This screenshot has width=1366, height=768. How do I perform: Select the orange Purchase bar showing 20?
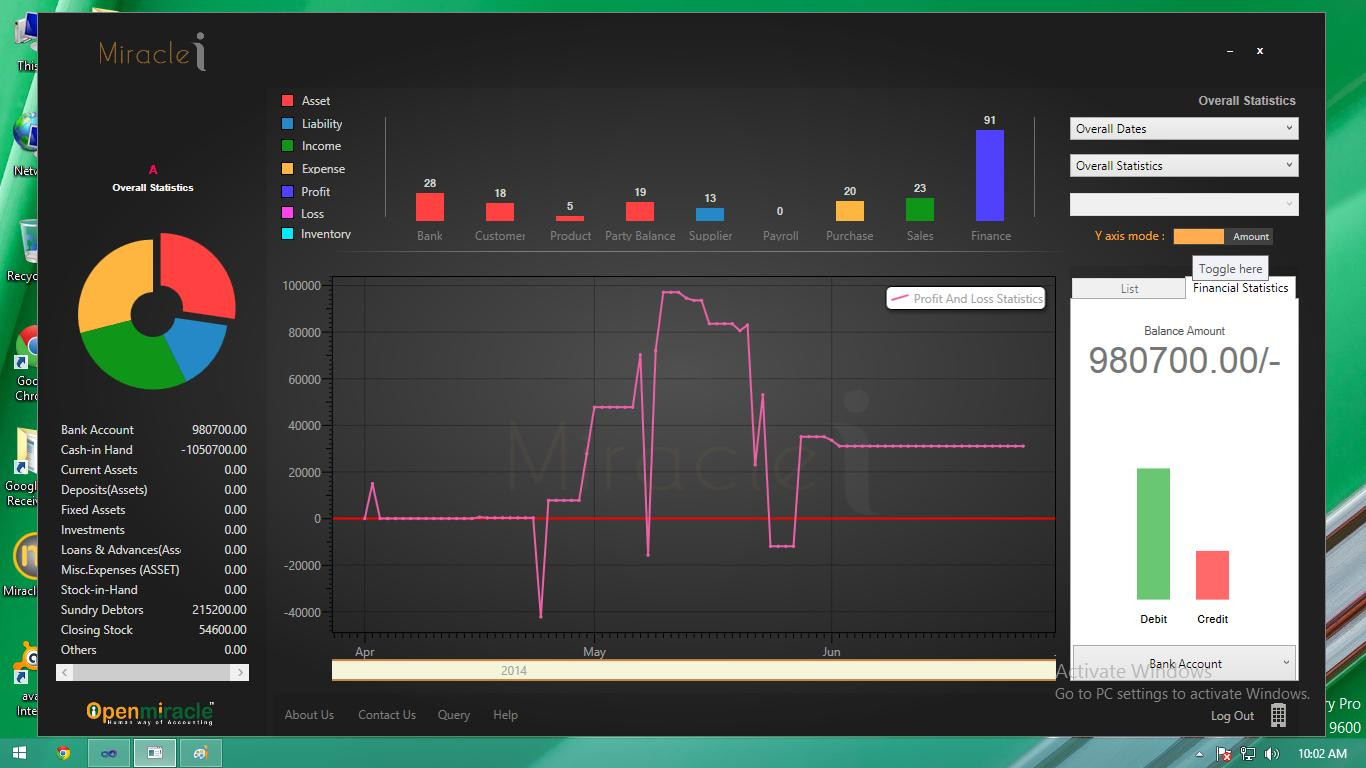[850, 211]
